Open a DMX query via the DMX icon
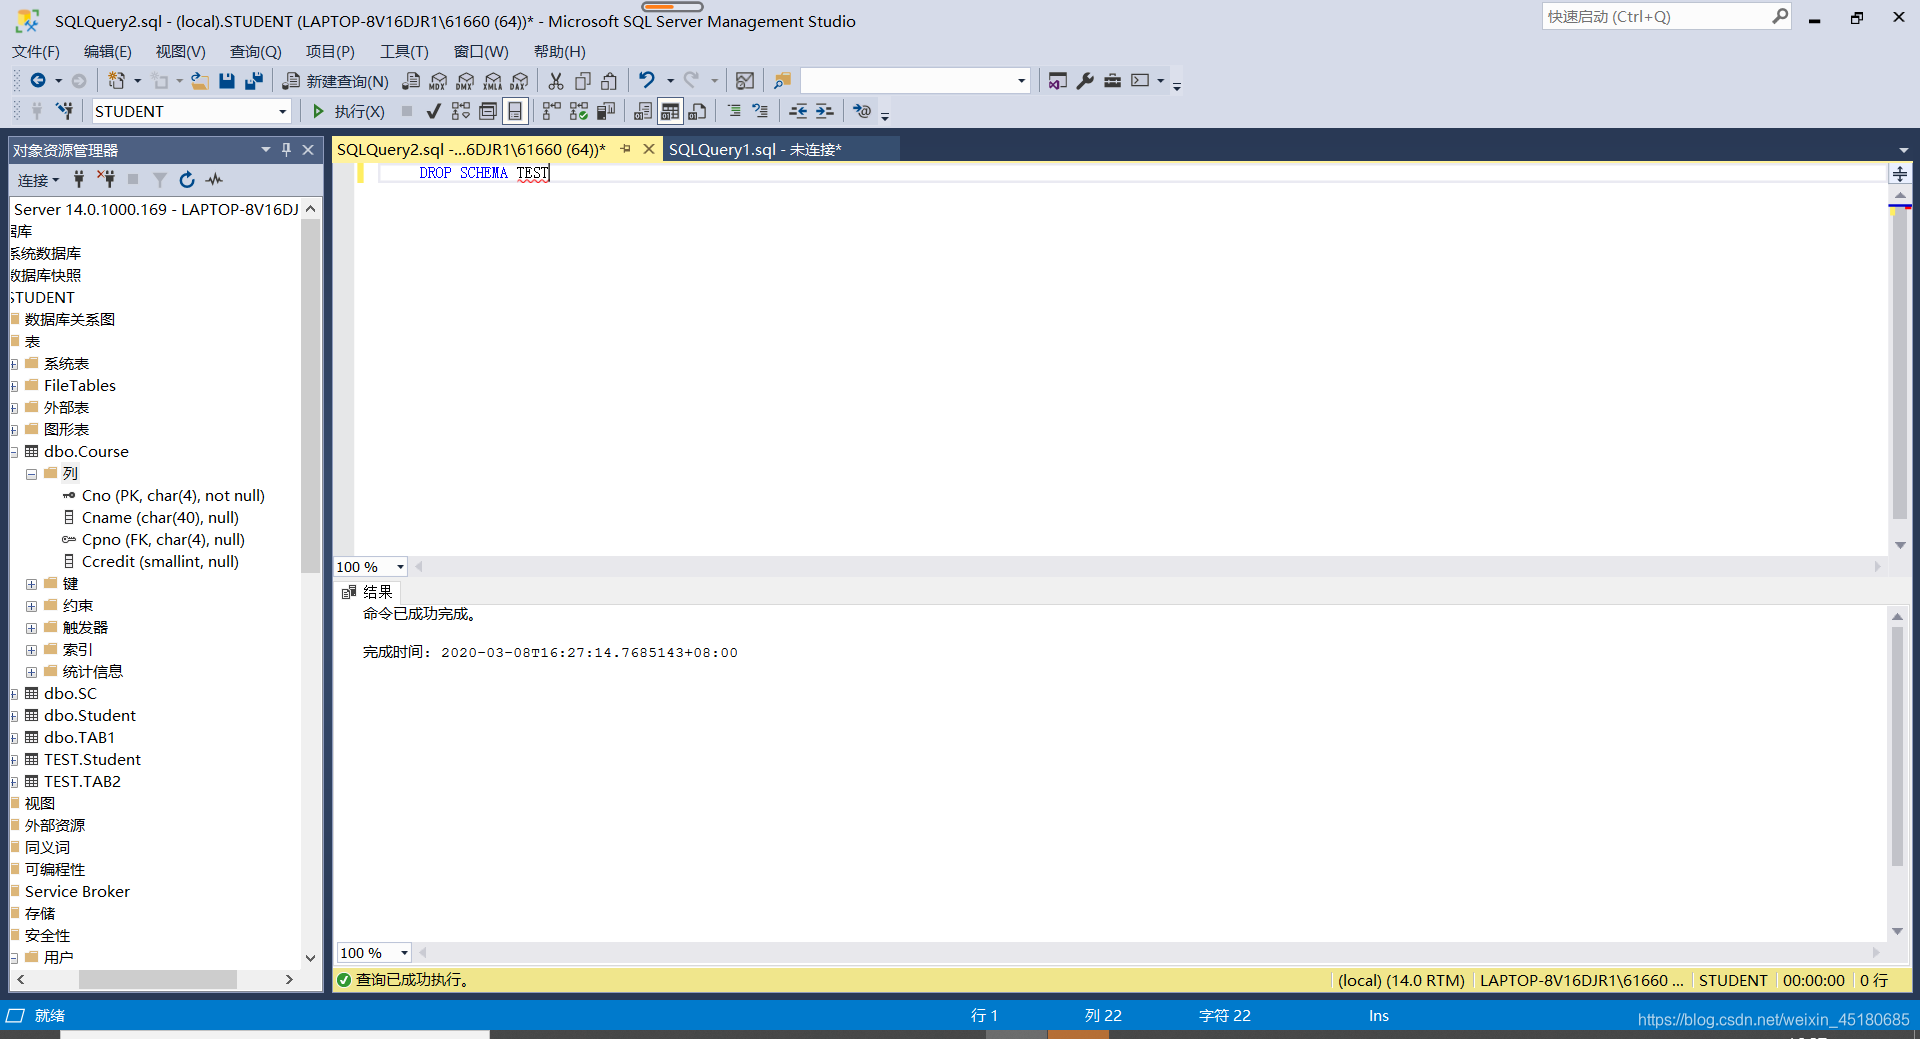1920x1039 pixels. [465, 81]
